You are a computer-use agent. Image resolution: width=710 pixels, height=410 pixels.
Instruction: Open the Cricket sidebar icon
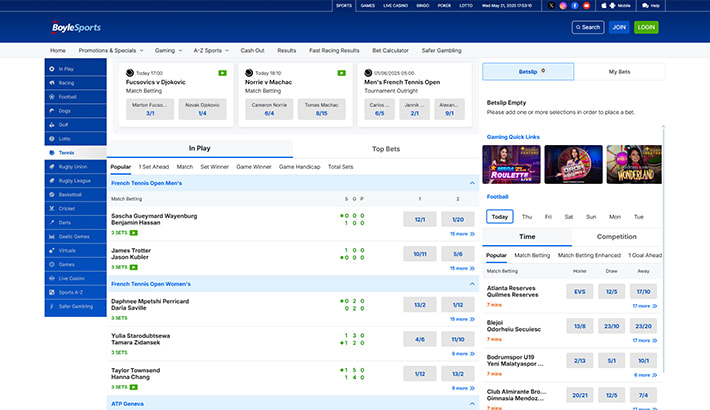tap(52, 208)
